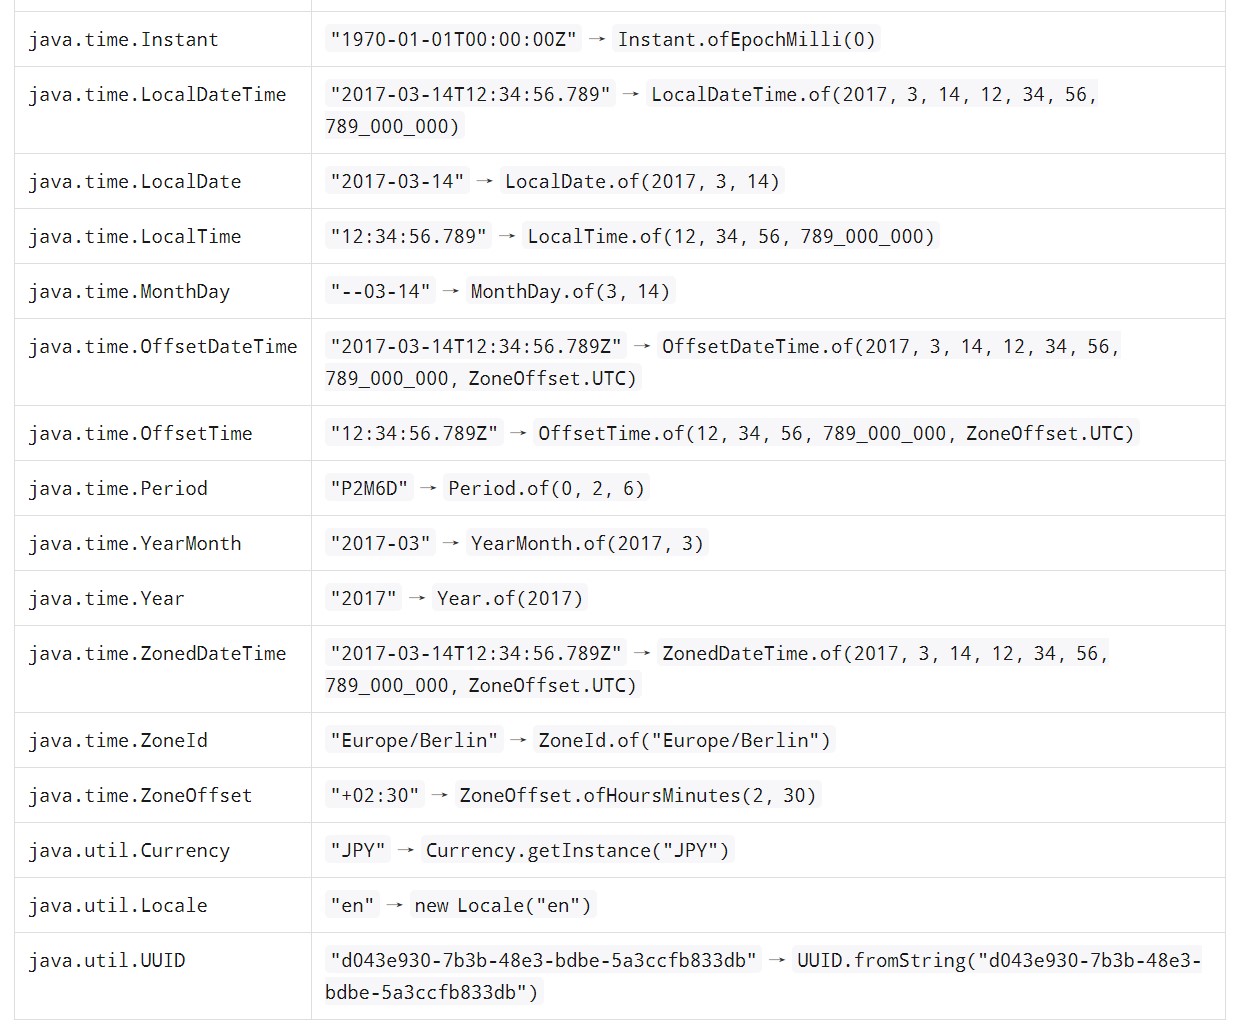The width and height of the screenshot is (1236, 1028).
Task: Click the java.time.ZoneOffset type name
Action: (140, 796)
